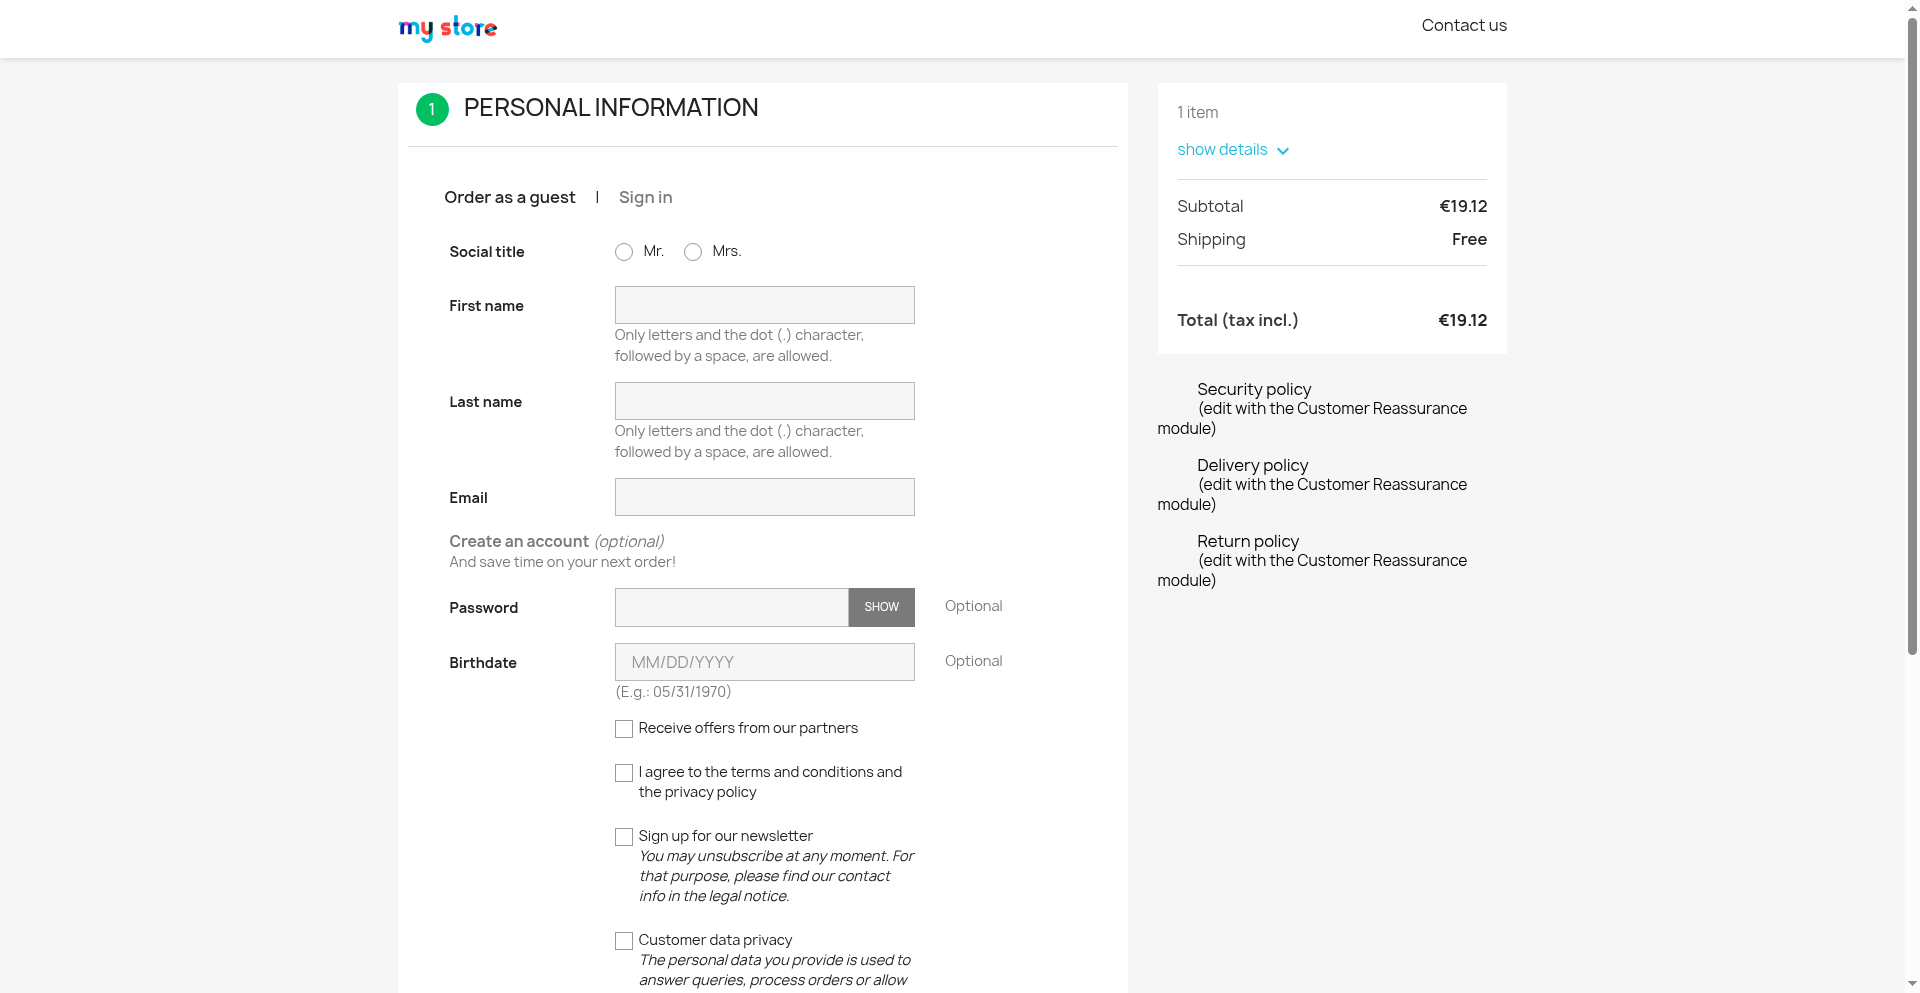Select the Mr. social title
This screenshot has height=993, width=1920.
(624, 252)
